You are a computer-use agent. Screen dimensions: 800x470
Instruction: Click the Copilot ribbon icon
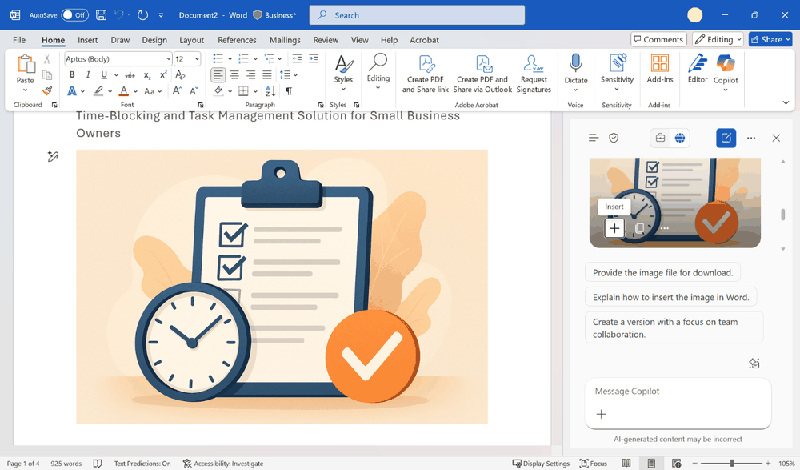coord(726,64)
